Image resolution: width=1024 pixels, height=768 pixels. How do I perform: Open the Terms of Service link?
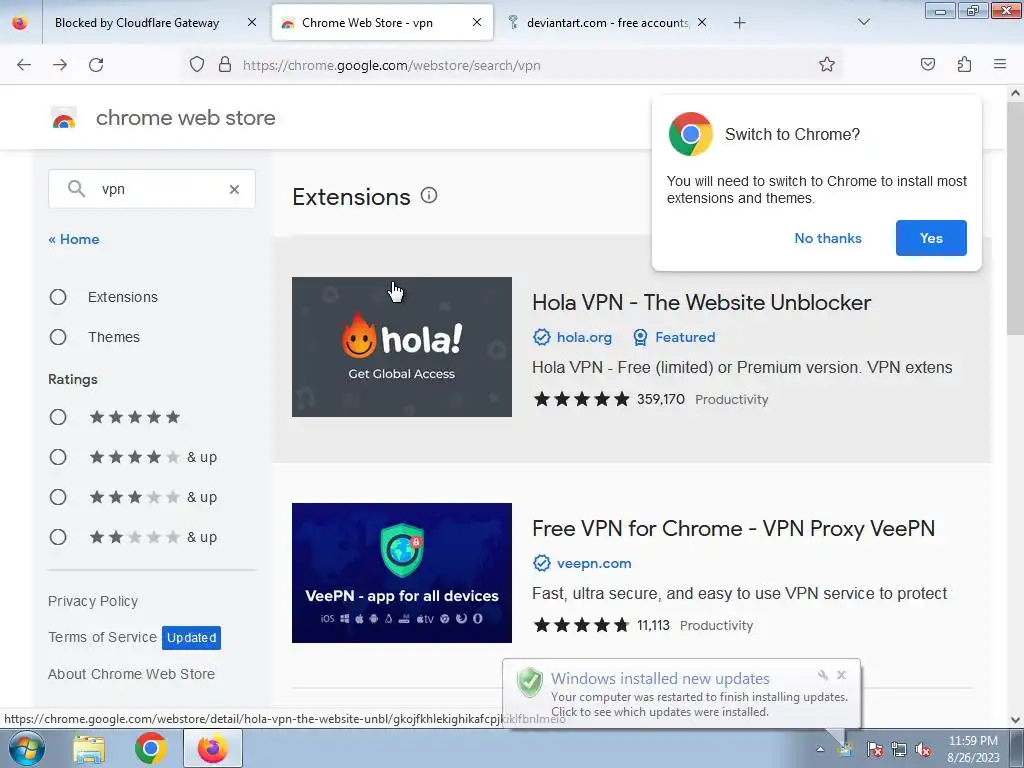point(103,637)
